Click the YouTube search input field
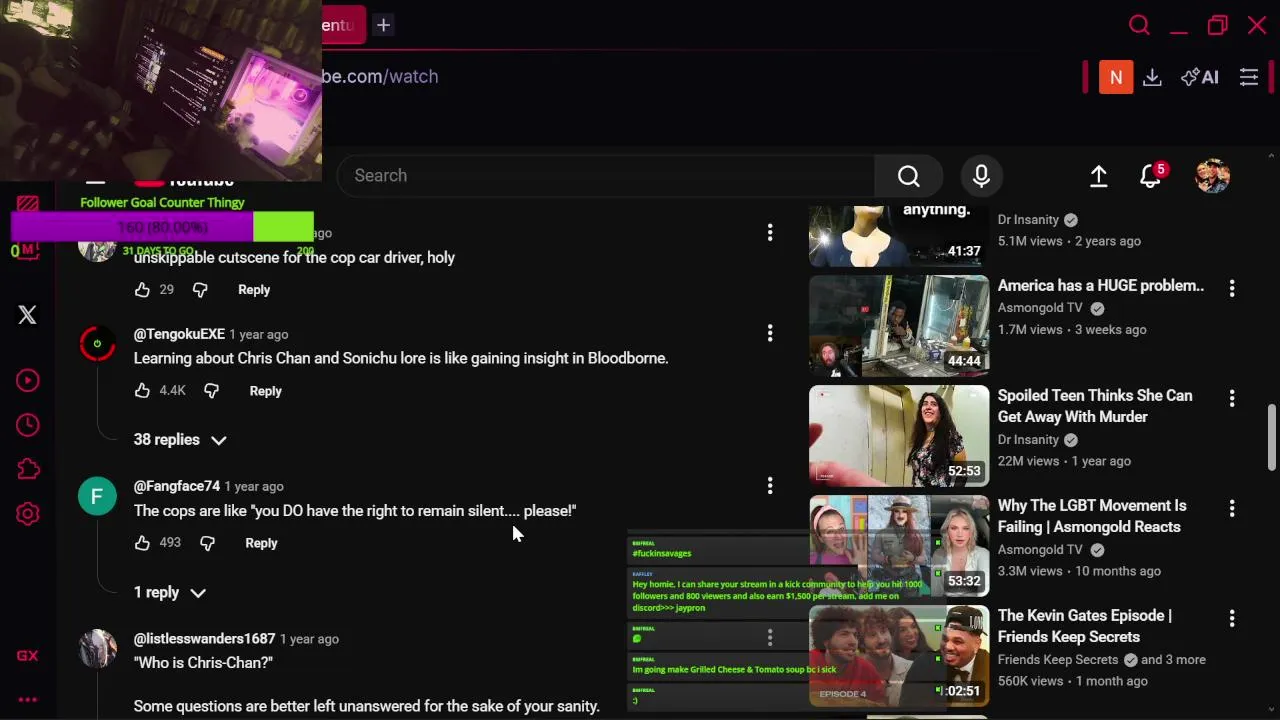1280x720 pixels. pos(606,176)
